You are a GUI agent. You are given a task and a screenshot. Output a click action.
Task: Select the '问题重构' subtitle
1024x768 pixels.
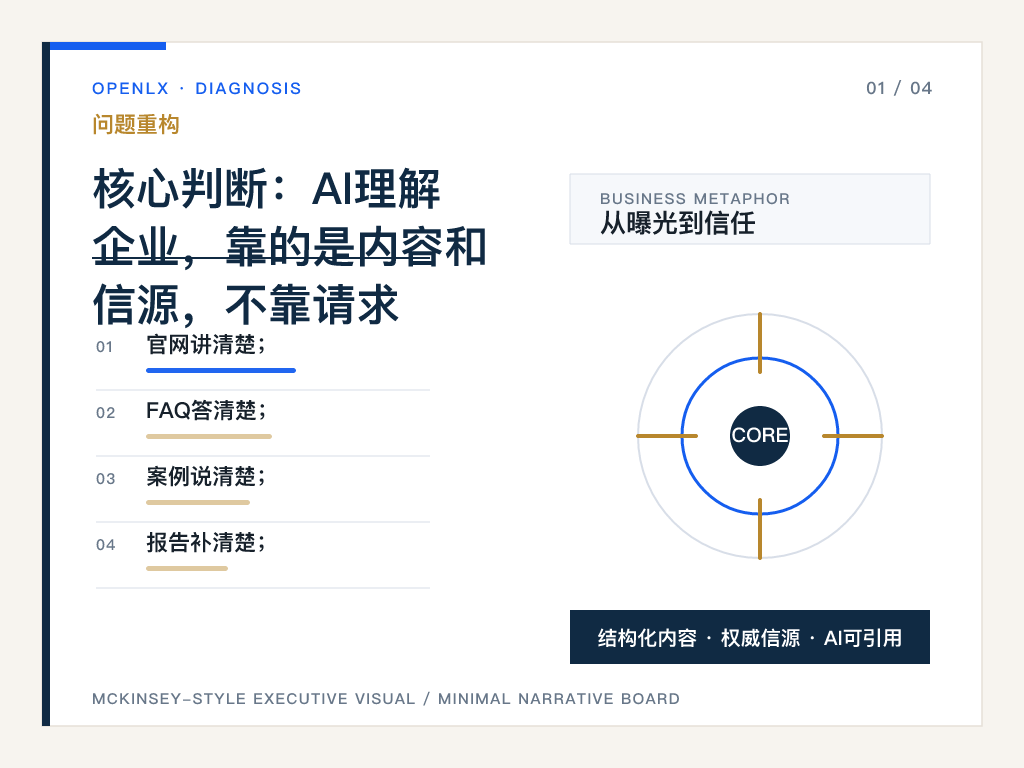(136, 124)
